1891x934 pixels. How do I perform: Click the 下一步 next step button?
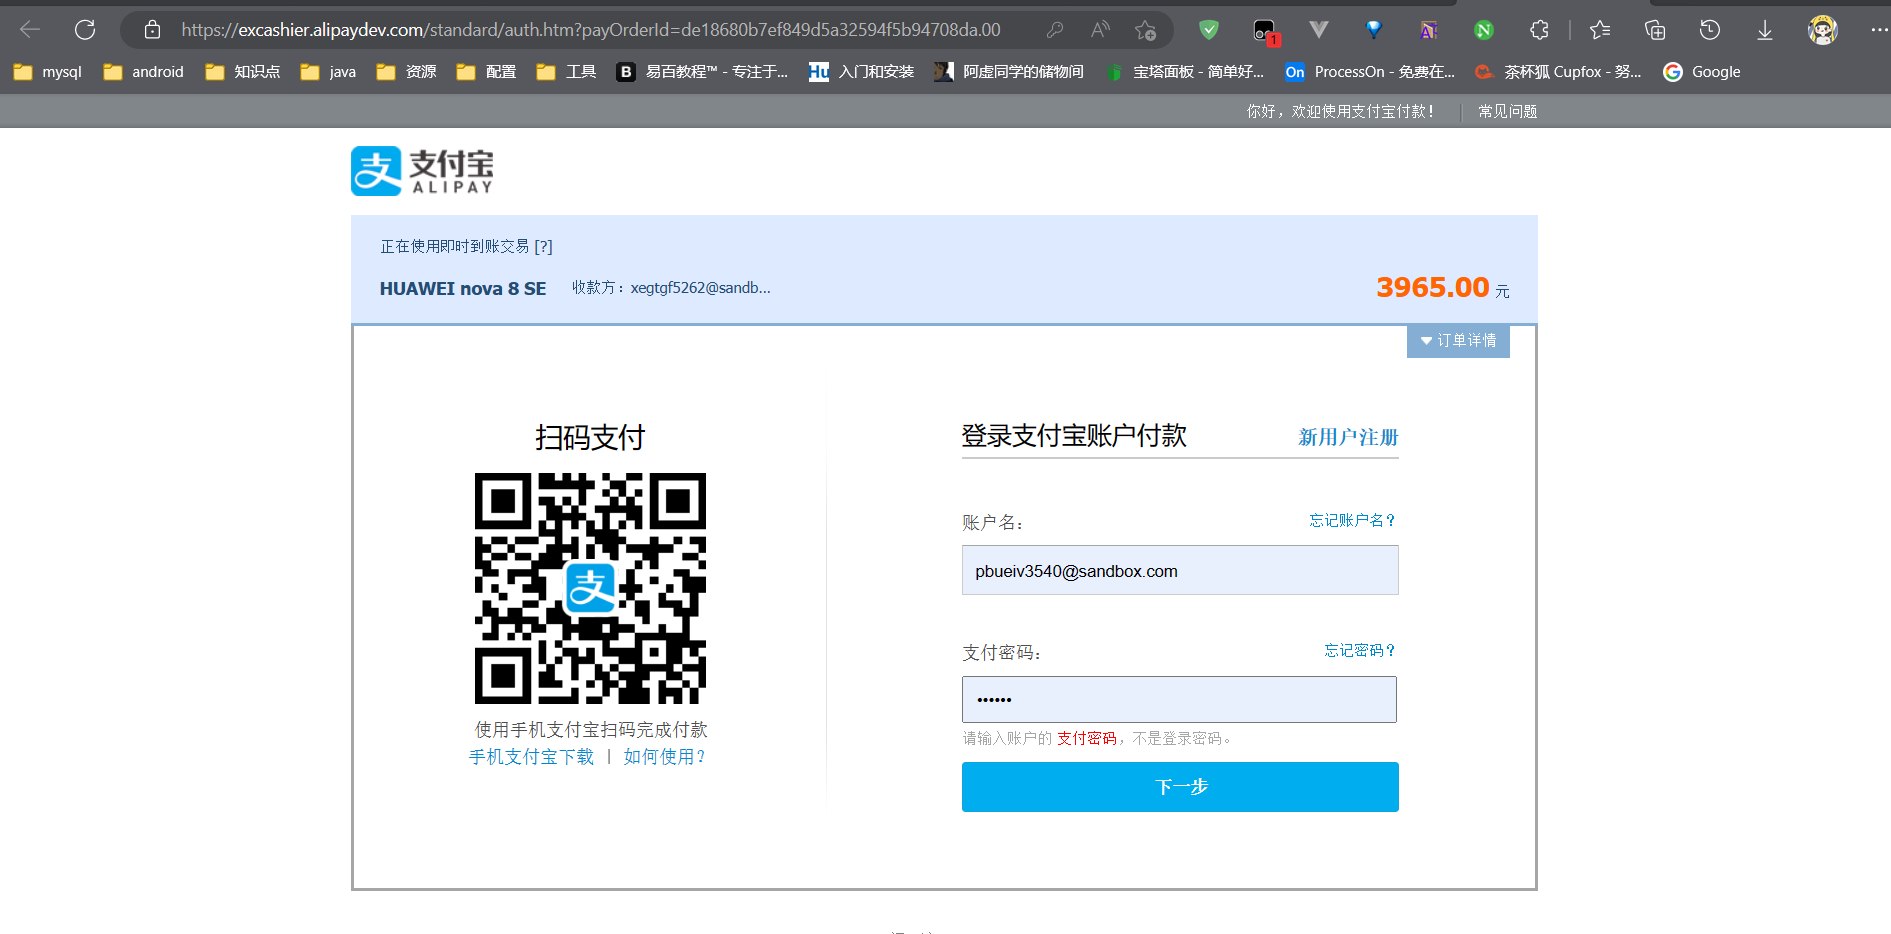tap(1180, 787)
